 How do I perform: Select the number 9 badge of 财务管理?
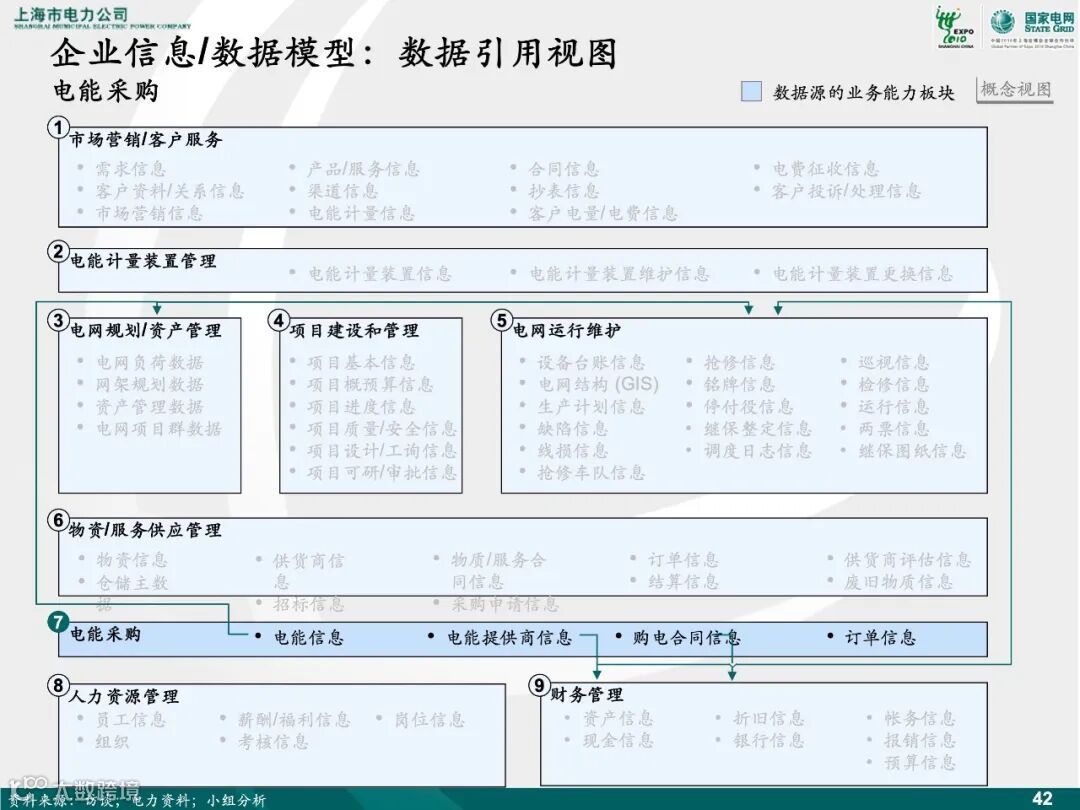point(539,685)
